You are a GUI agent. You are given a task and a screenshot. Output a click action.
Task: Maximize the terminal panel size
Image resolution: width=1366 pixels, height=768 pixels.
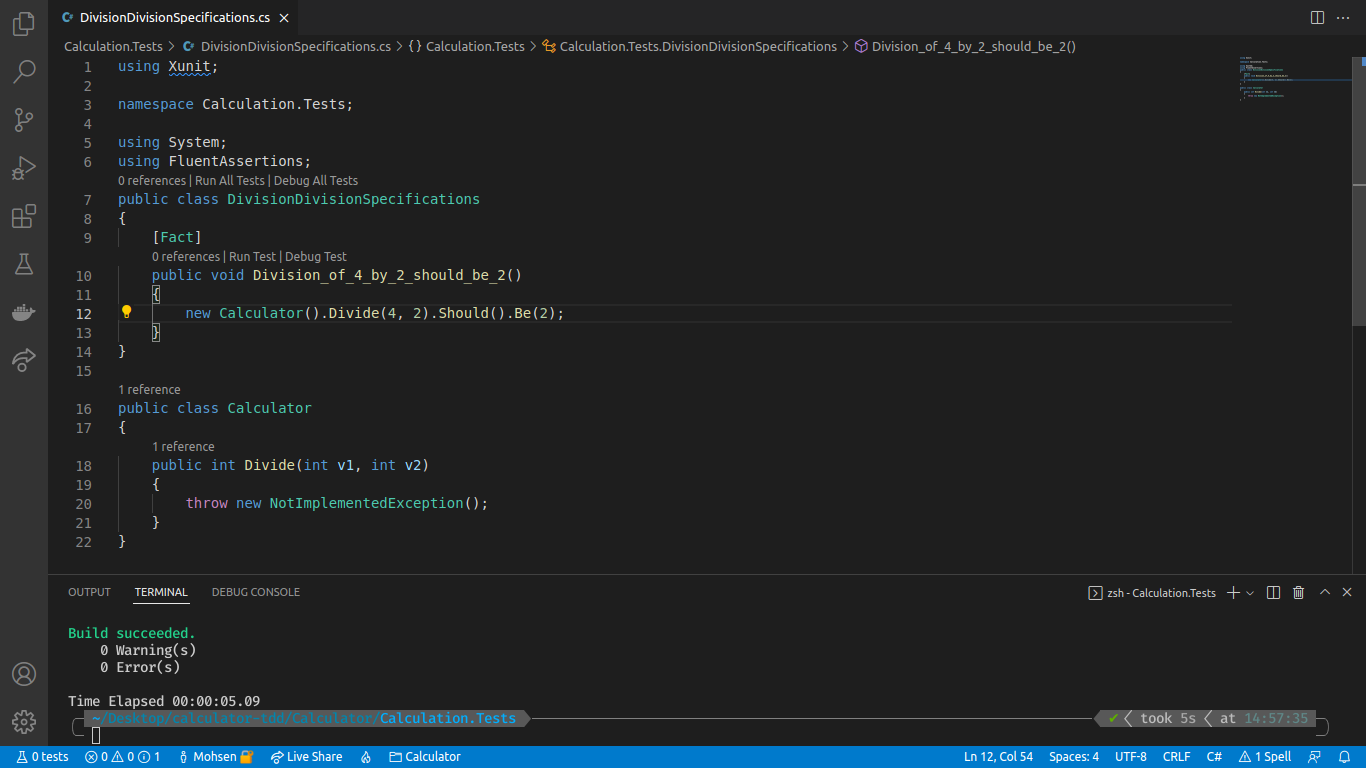(x=1324, y=593)
